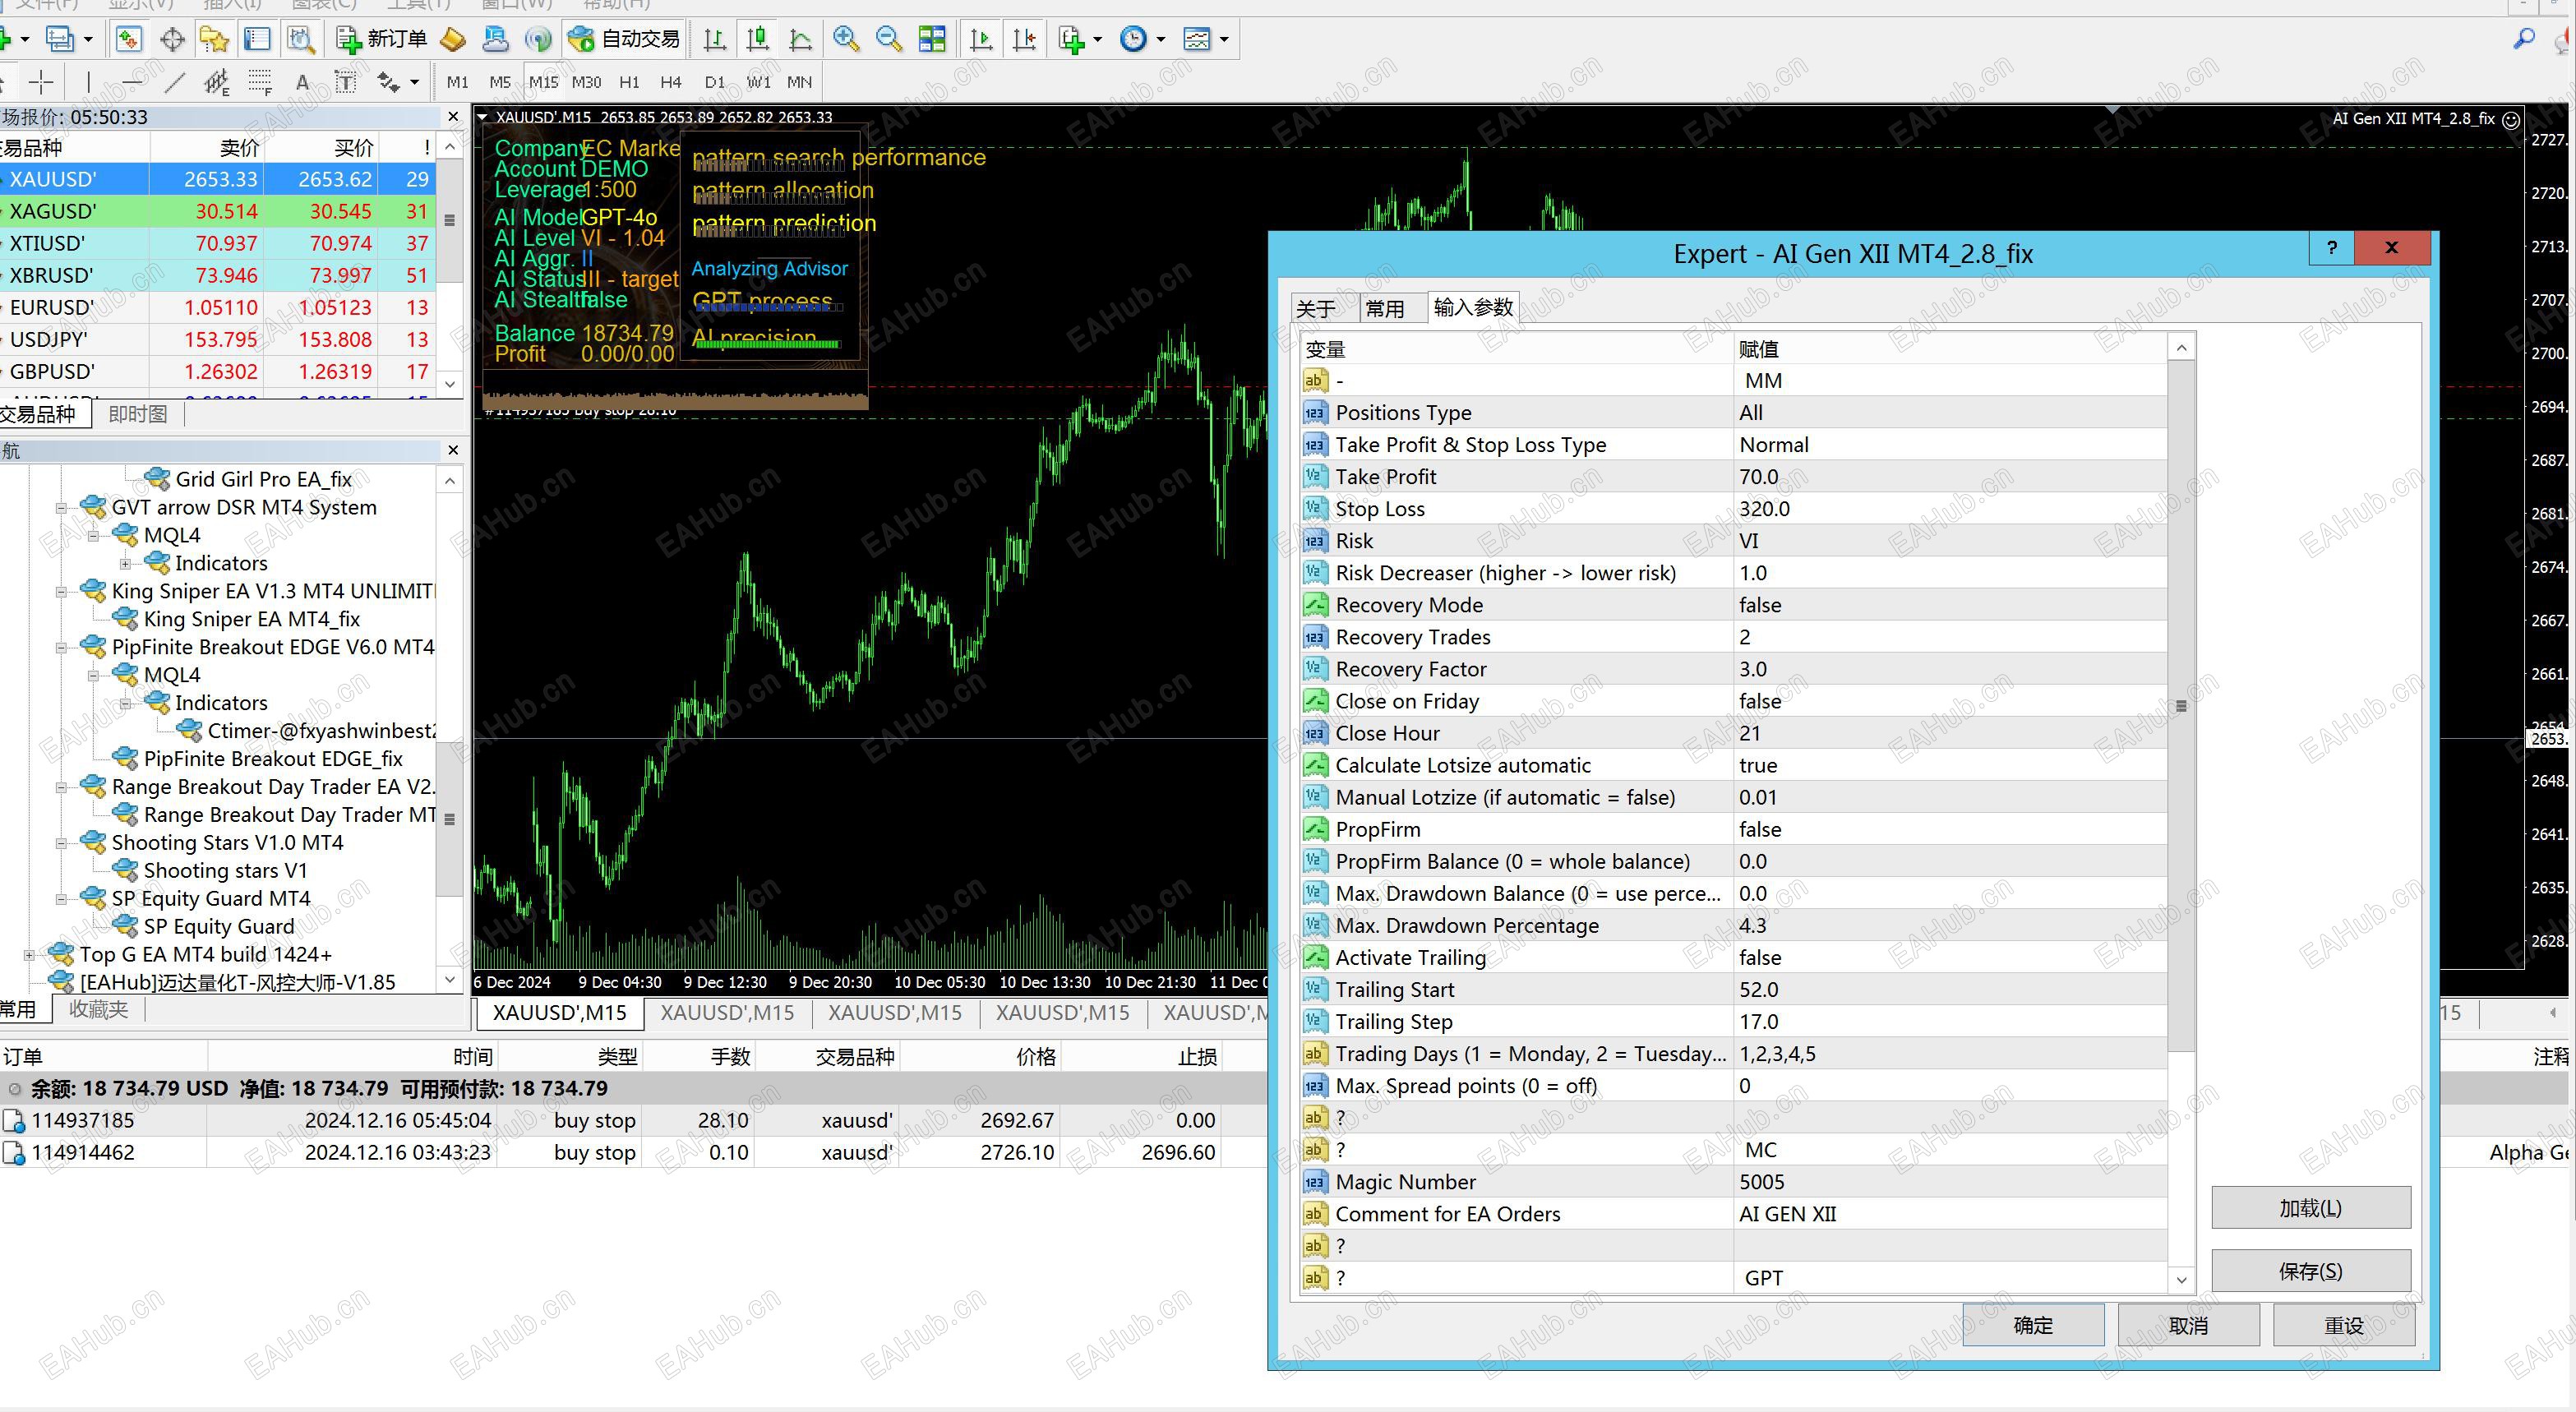Toggle the Terminal panel icon
The height and width of the screenshot is (1412, 2576).
257,39
